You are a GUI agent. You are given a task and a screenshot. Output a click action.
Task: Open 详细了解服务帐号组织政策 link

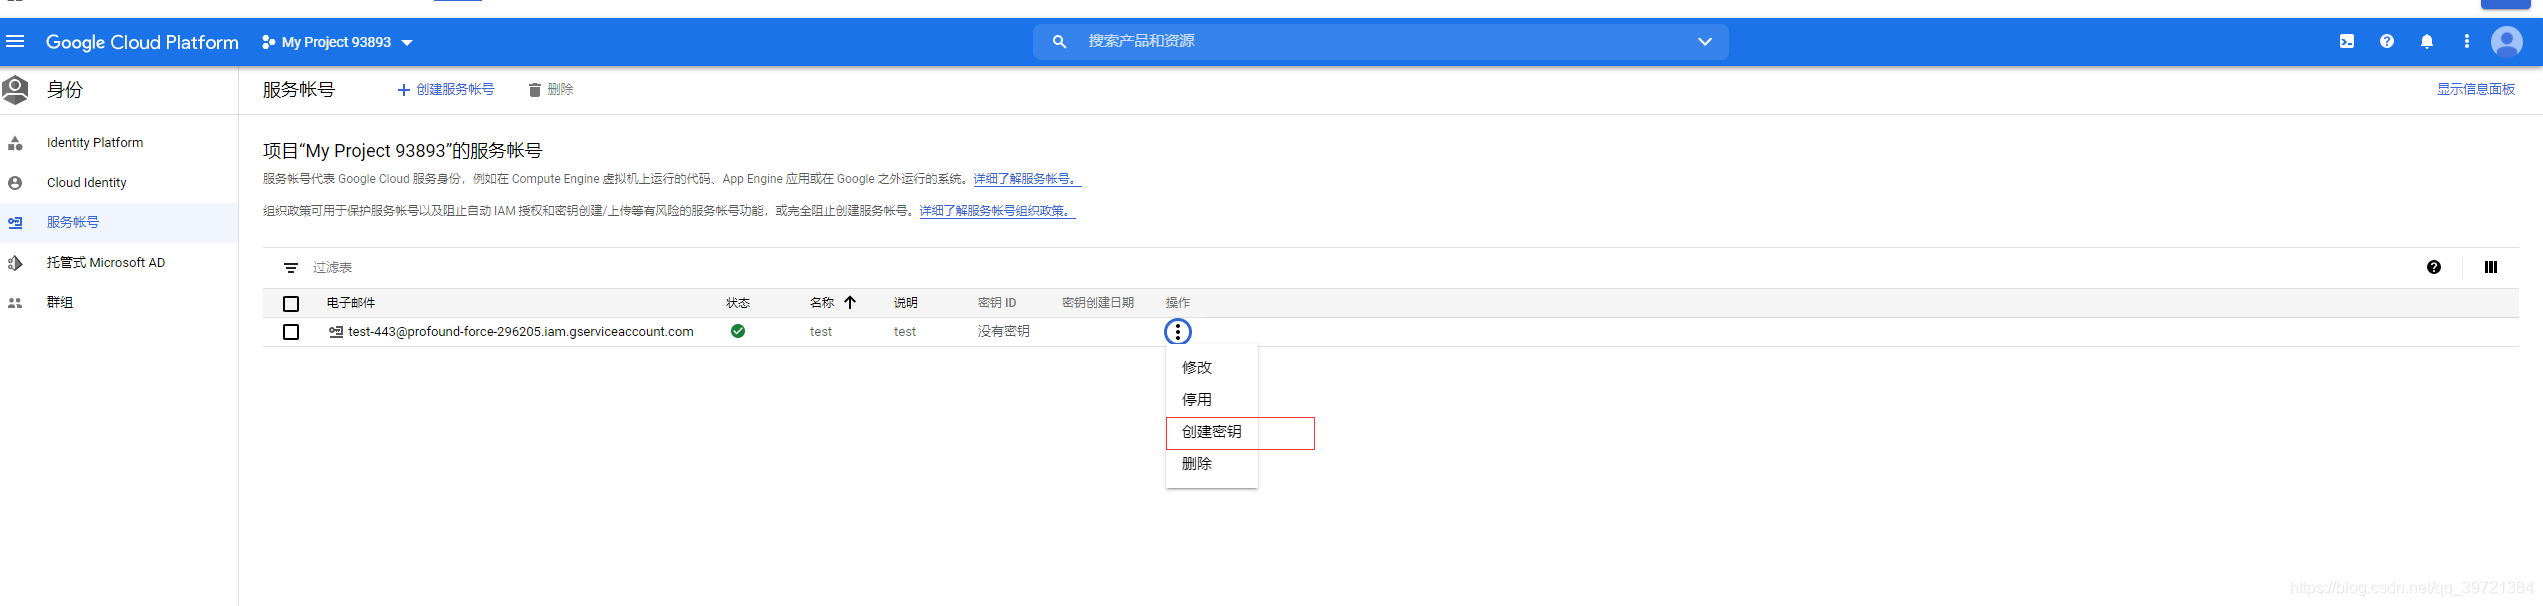(997, 211)
